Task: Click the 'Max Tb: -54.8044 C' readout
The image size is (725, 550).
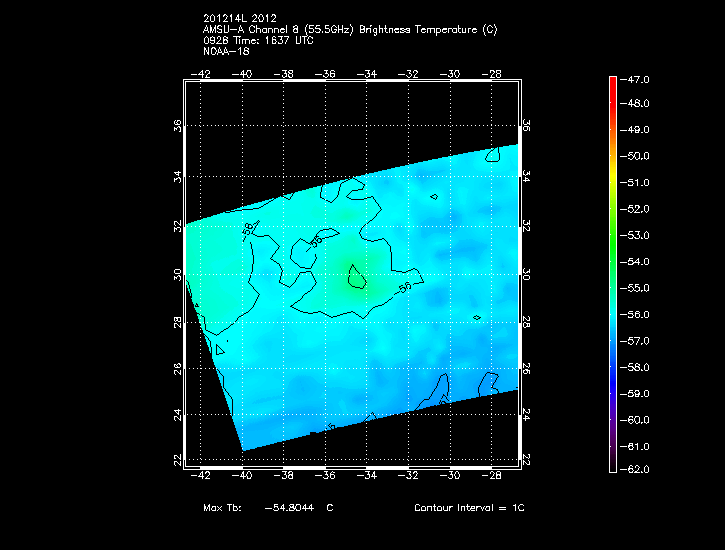Action: (x=268, y=508)
